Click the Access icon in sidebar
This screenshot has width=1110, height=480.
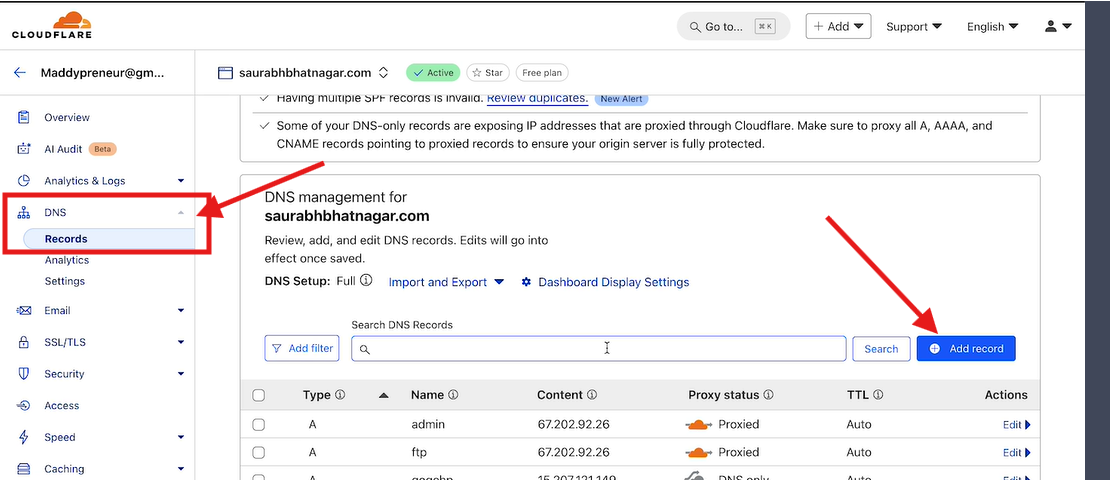tap(24, 406)
